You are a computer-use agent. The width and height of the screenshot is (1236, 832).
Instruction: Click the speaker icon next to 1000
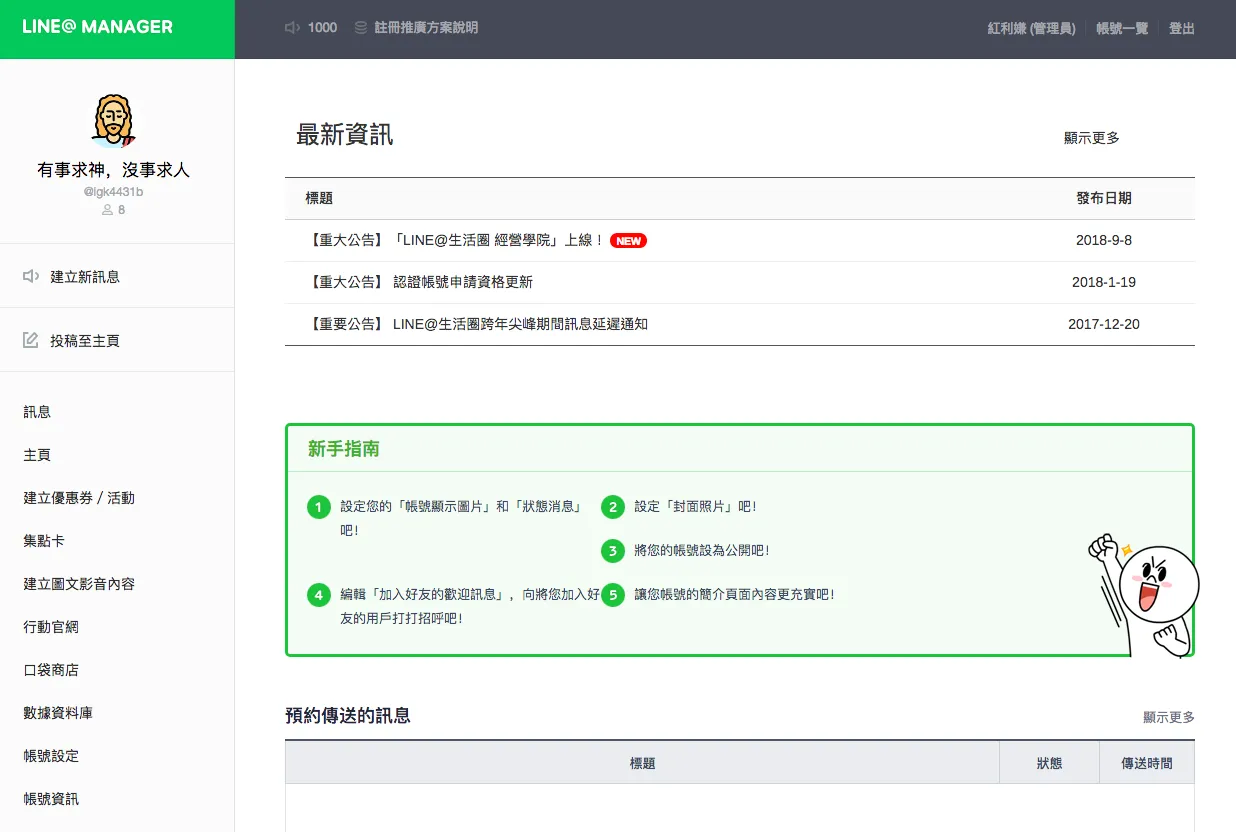(x=292, y=28)
